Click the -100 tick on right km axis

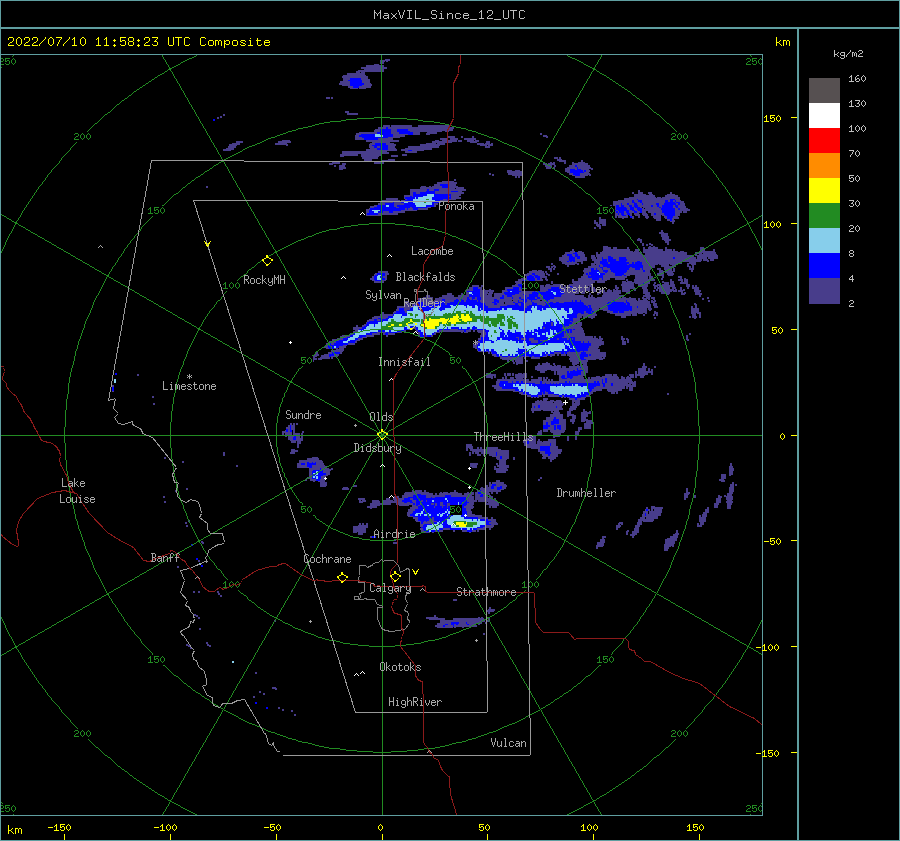[x=769, y=647]
